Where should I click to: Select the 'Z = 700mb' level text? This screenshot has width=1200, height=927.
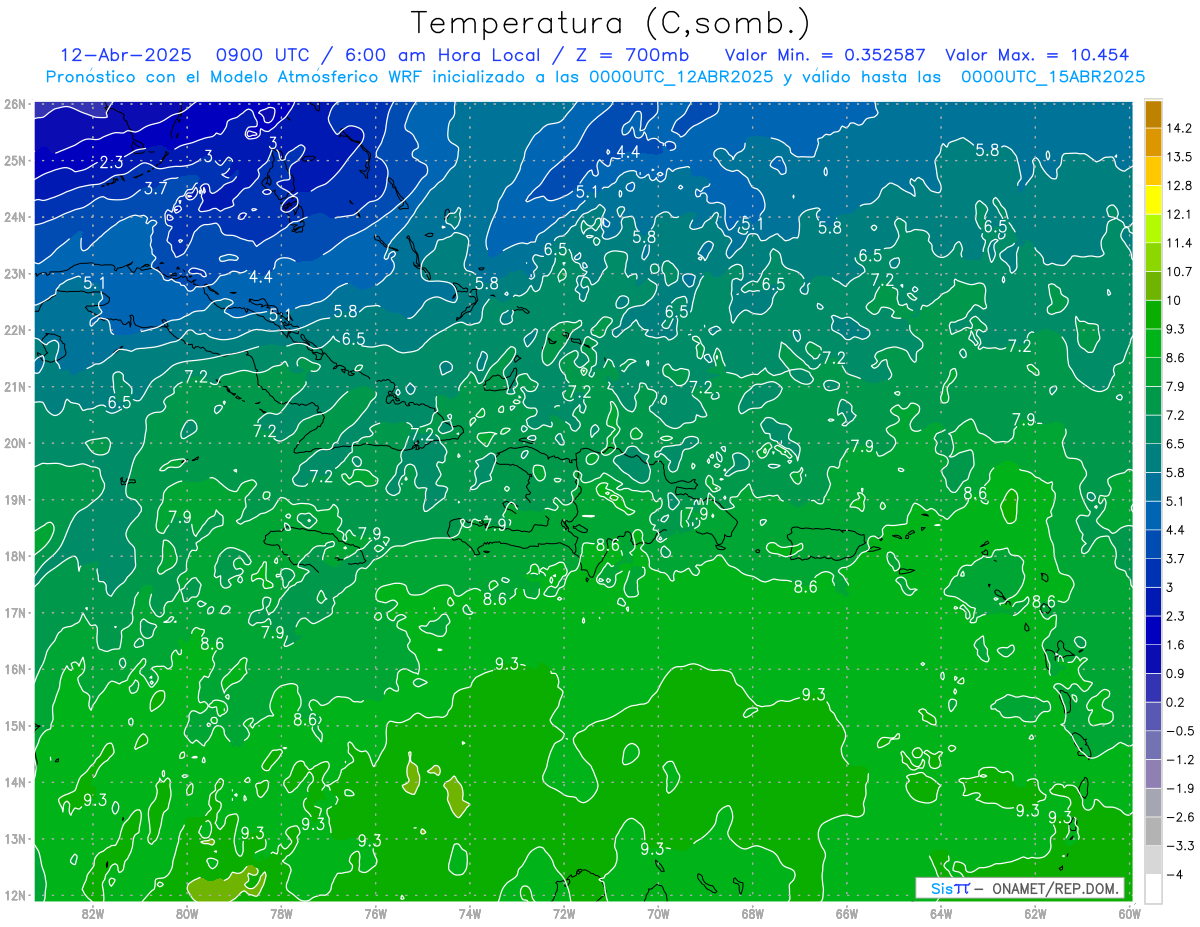631,55
